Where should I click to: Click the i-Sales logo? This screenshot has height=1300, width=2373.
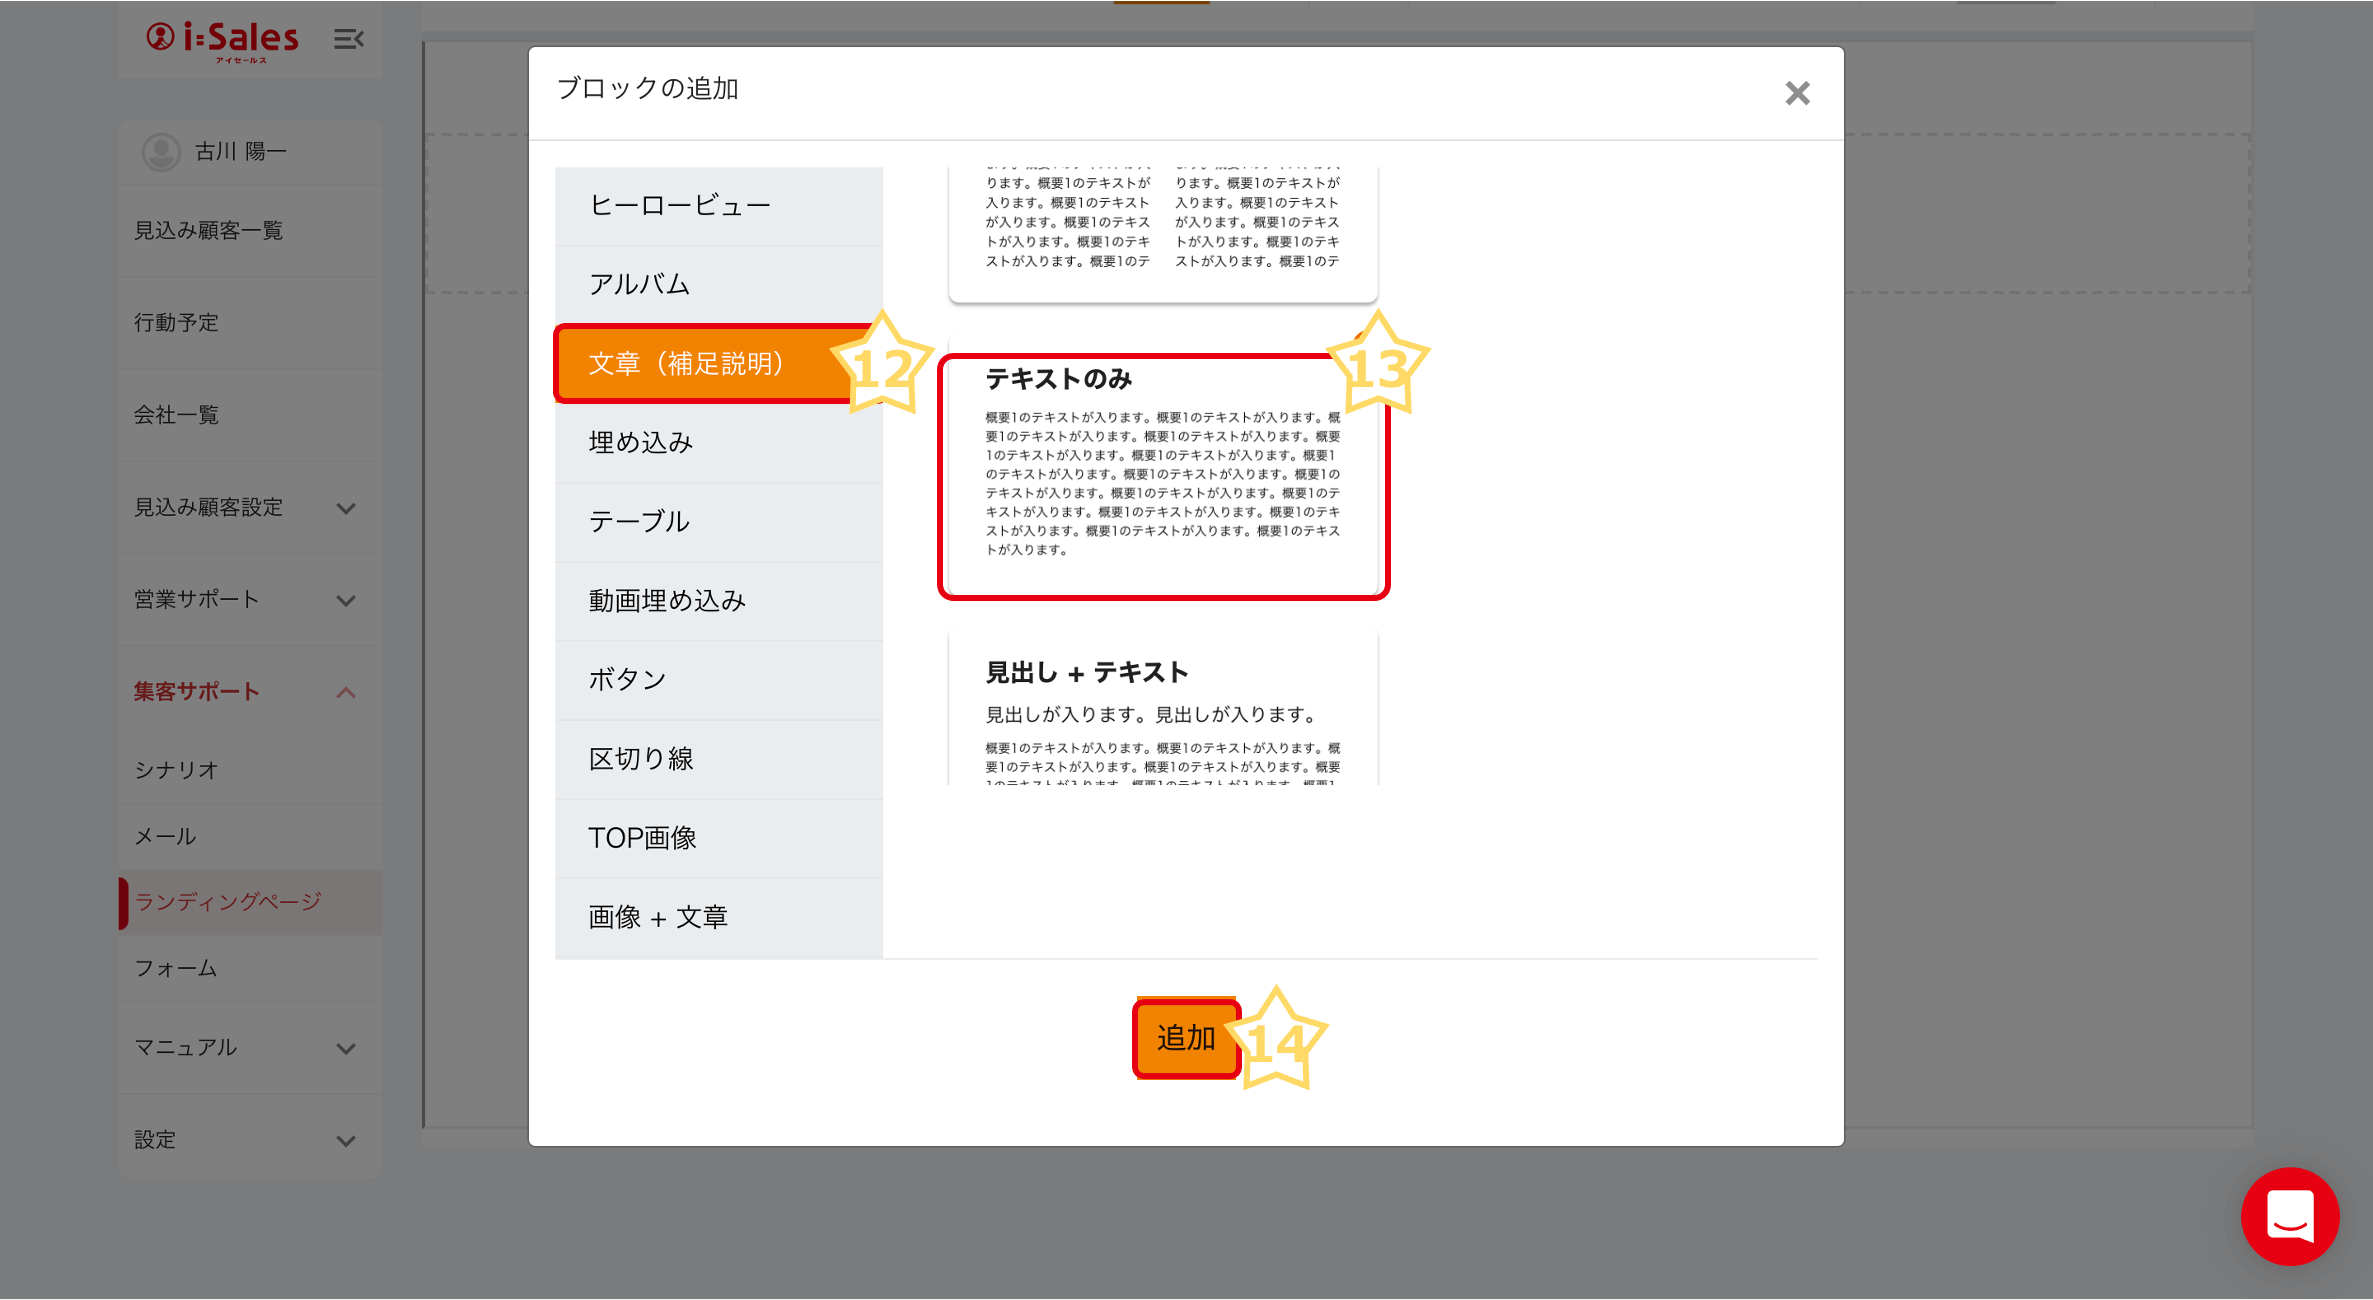point(223,40)
